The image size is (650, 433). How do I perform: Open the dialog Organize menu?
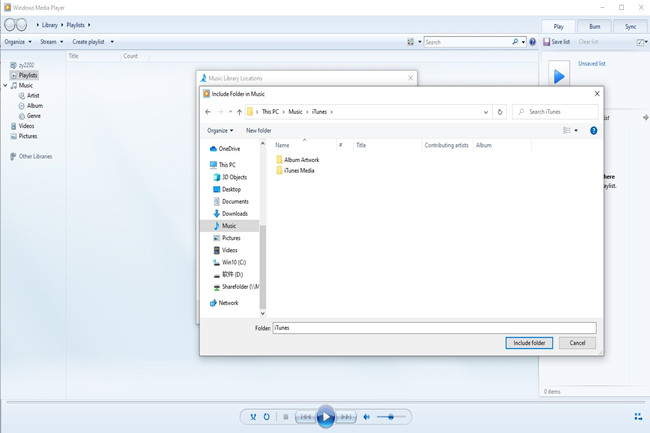click(220, 131)
